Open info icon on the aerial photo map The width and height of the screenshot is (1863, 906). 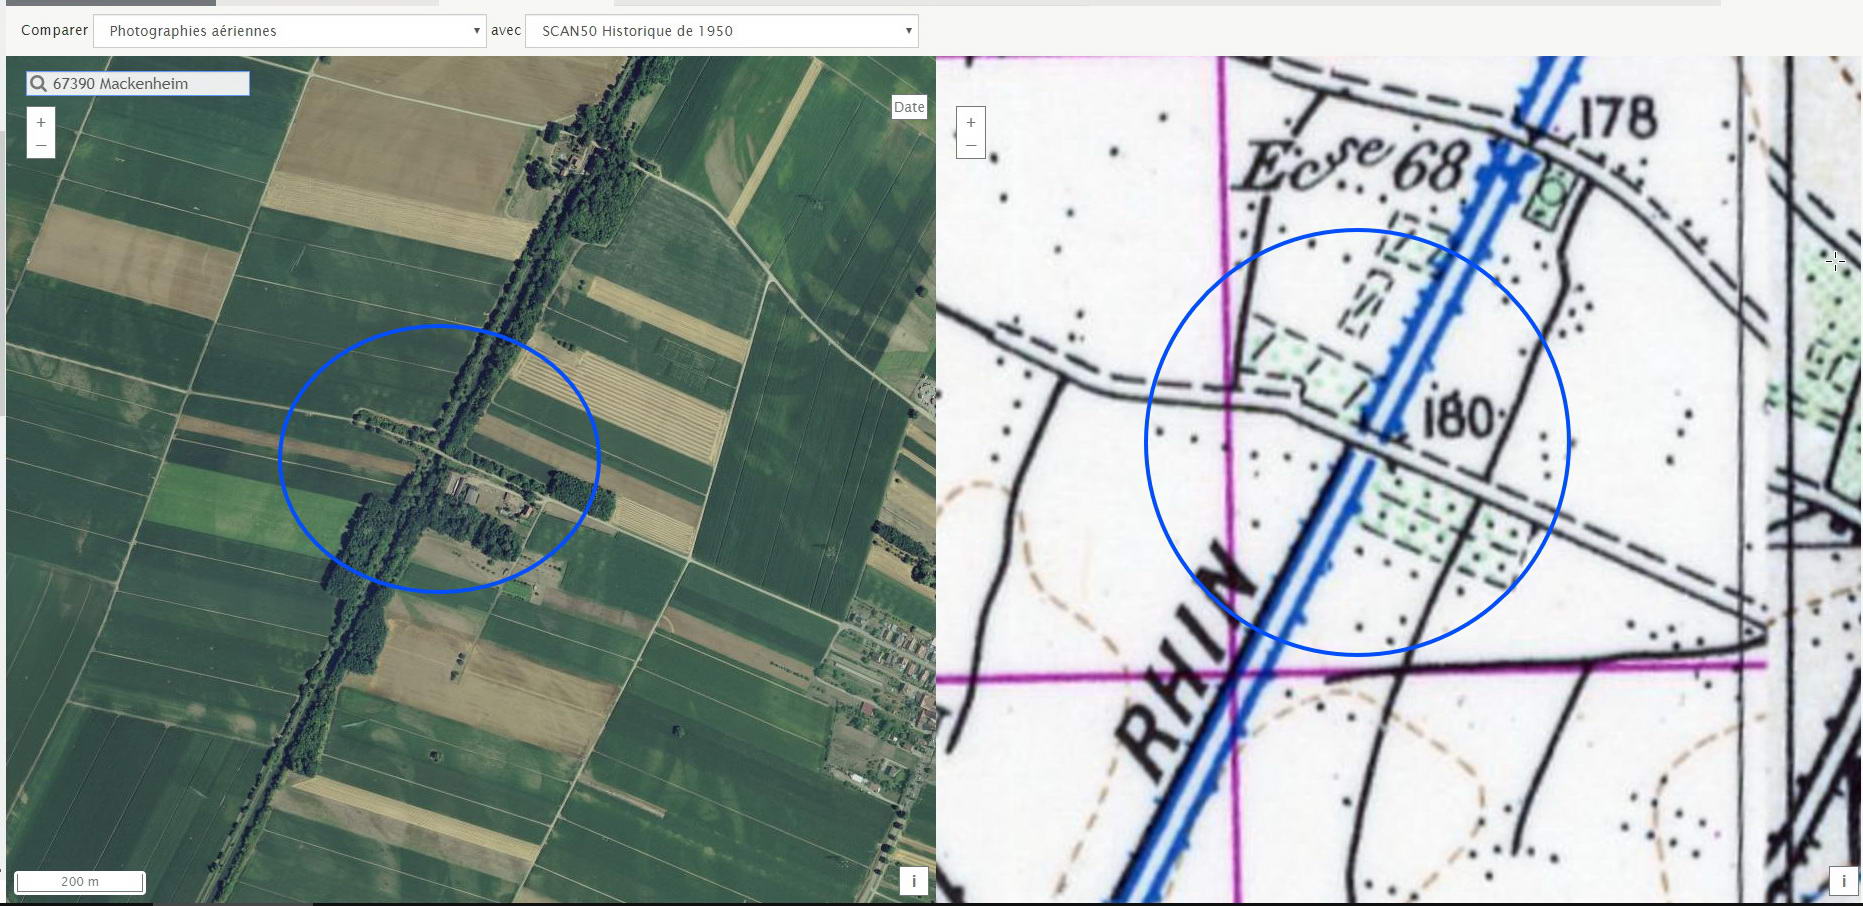(x=912, y=881)
